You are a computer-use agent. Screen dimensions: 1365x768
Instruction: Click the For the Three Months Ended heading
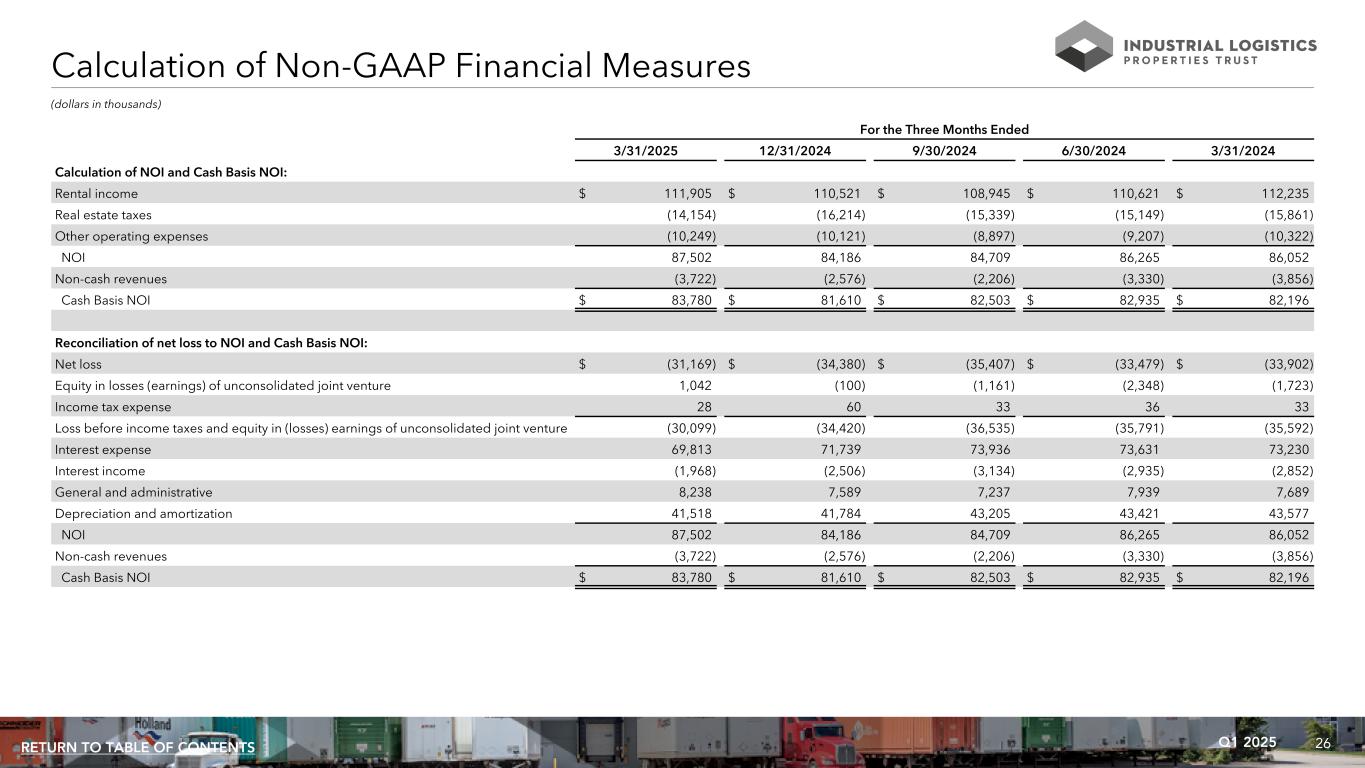tap(945, 129)
